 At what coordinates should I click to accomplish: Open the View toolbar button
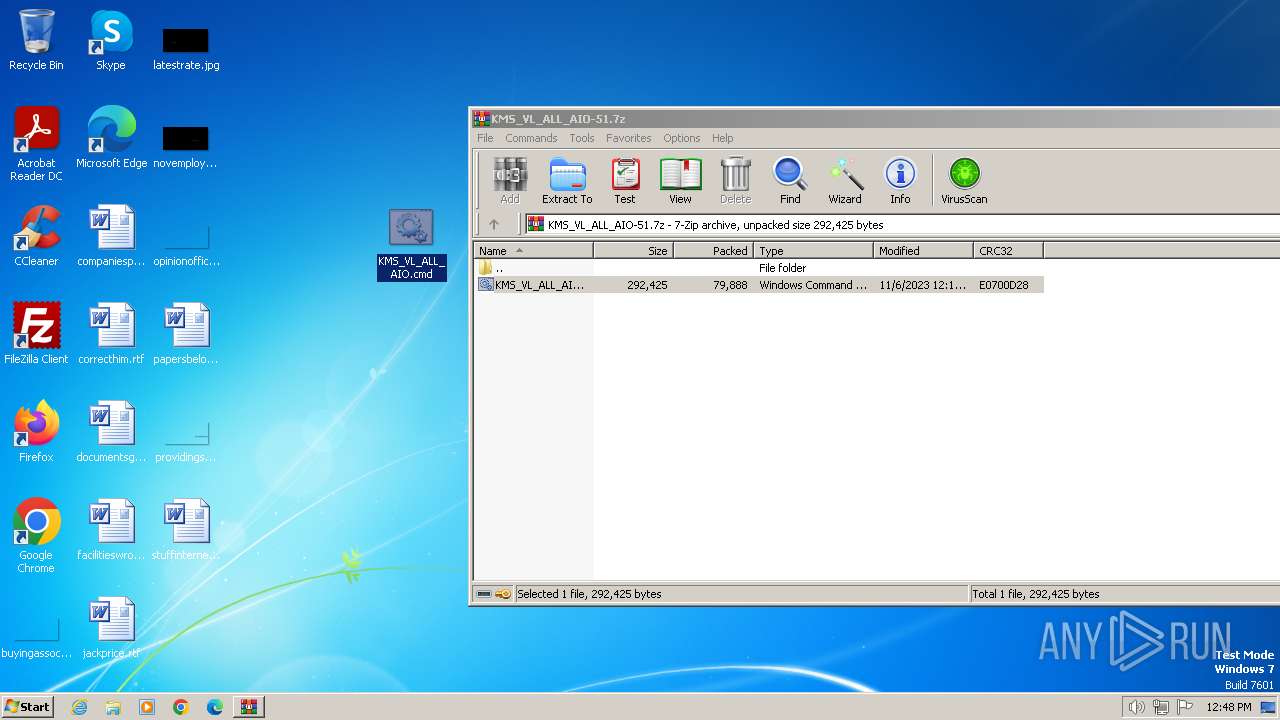[x=680, y=181]
